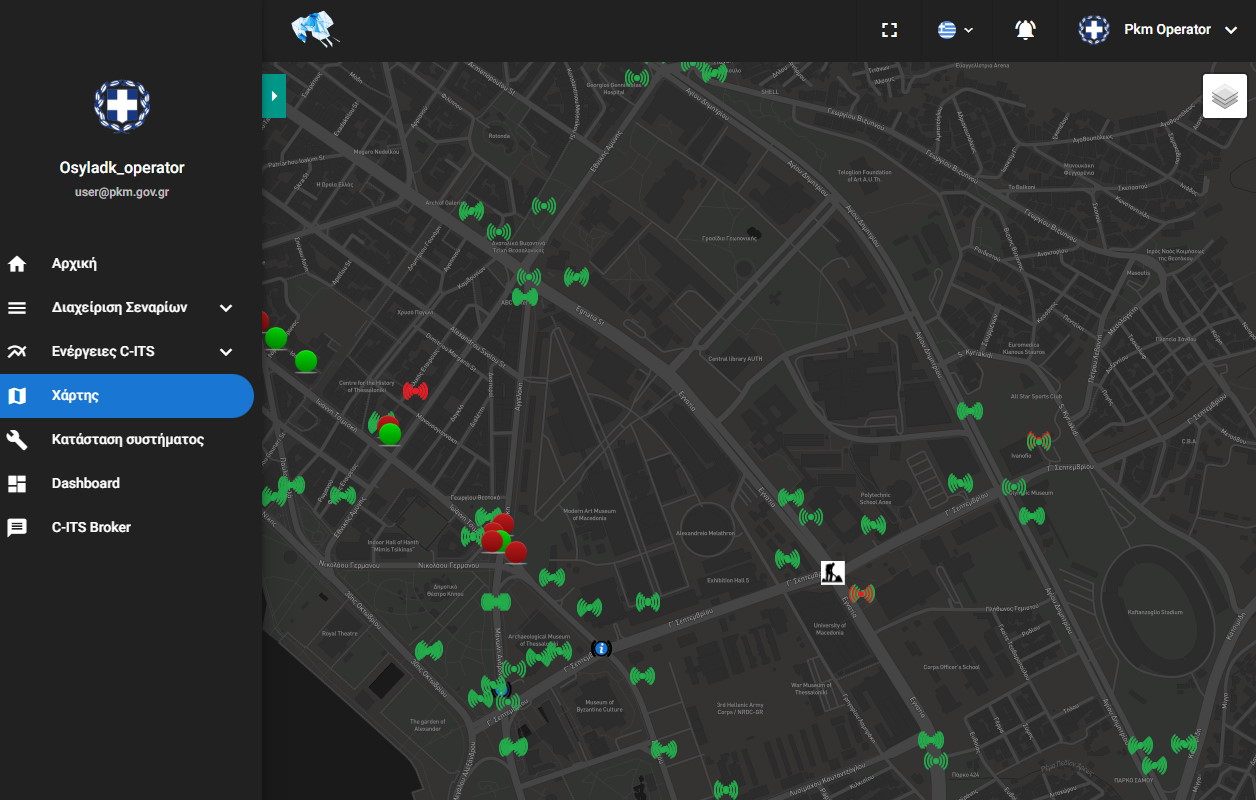This screenshot has height=800, width=1256.
Task: Expand the Ενέργειες C-ITS submenu
Action: tap(226, 352)
